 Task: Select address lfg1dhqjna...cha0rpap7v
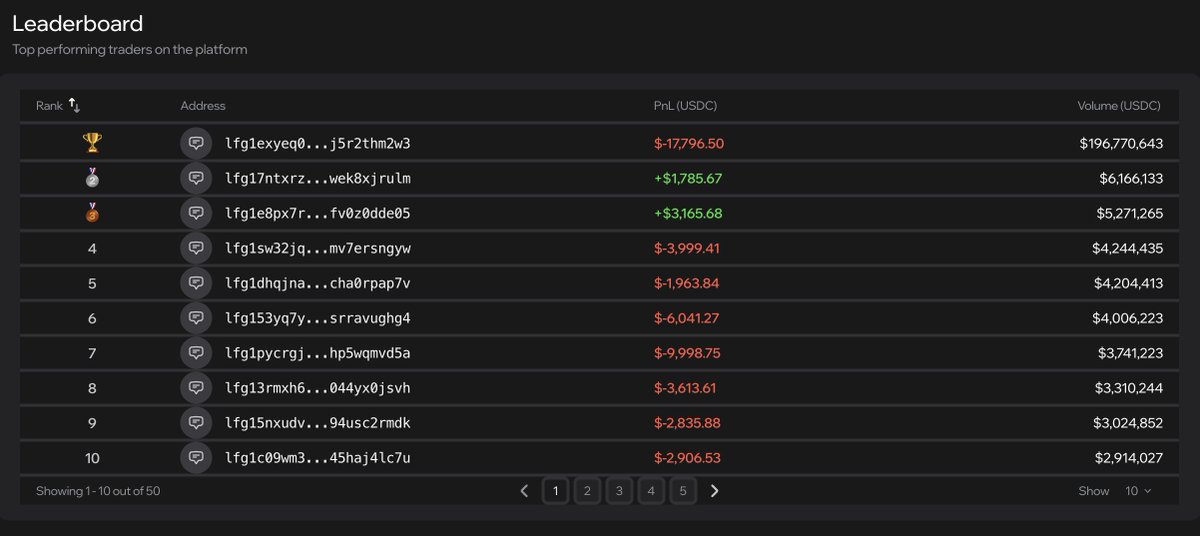318,283
